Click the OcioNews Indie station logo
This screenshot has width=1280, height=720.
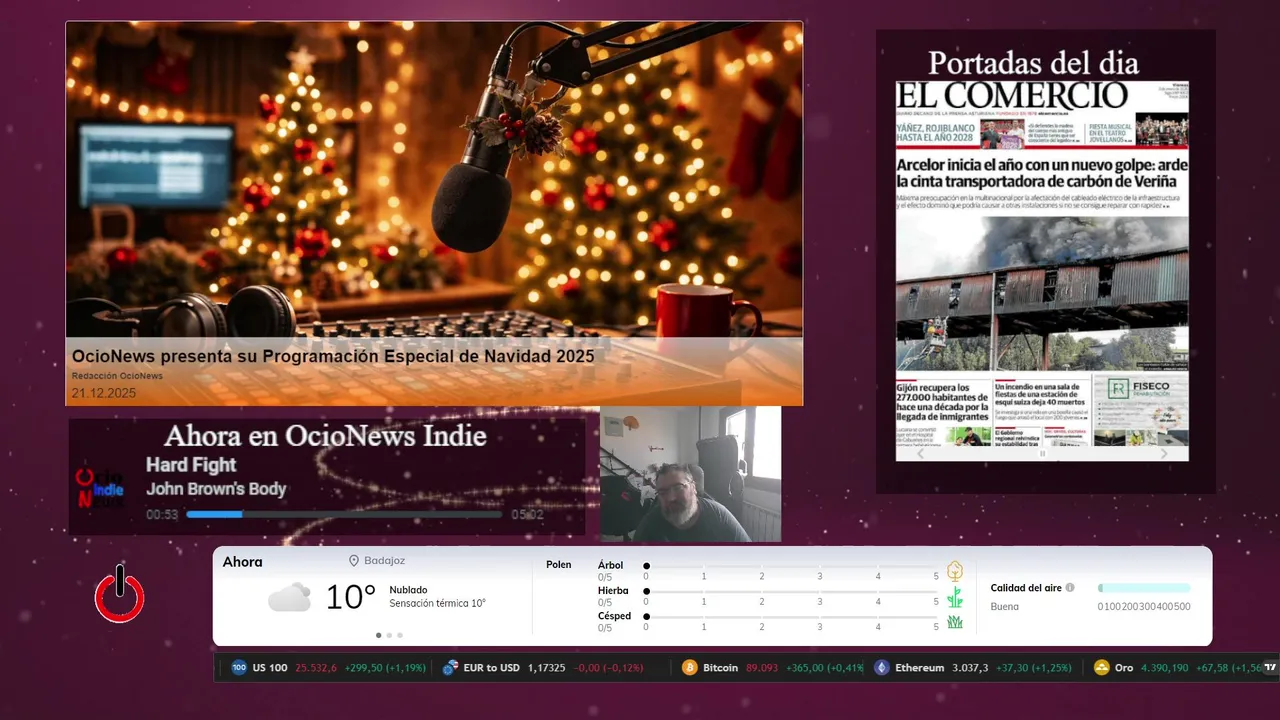coord(100,488)
